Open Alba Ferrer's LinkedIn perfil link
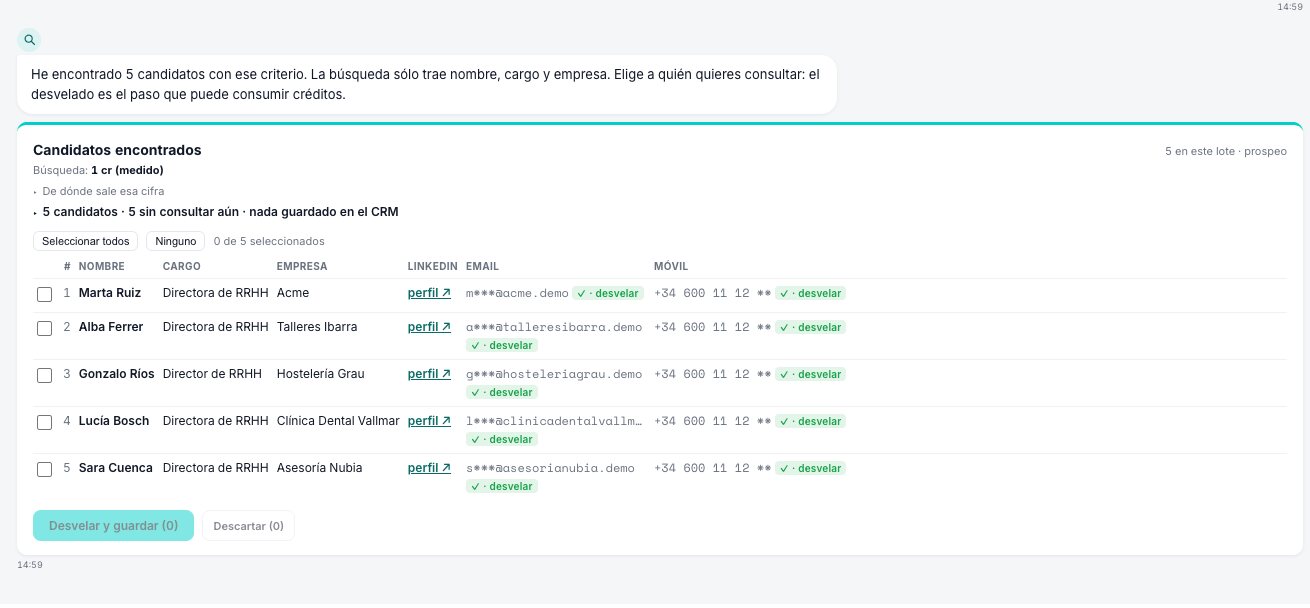This screenshot has width=1310, height=608. point(429,327)
